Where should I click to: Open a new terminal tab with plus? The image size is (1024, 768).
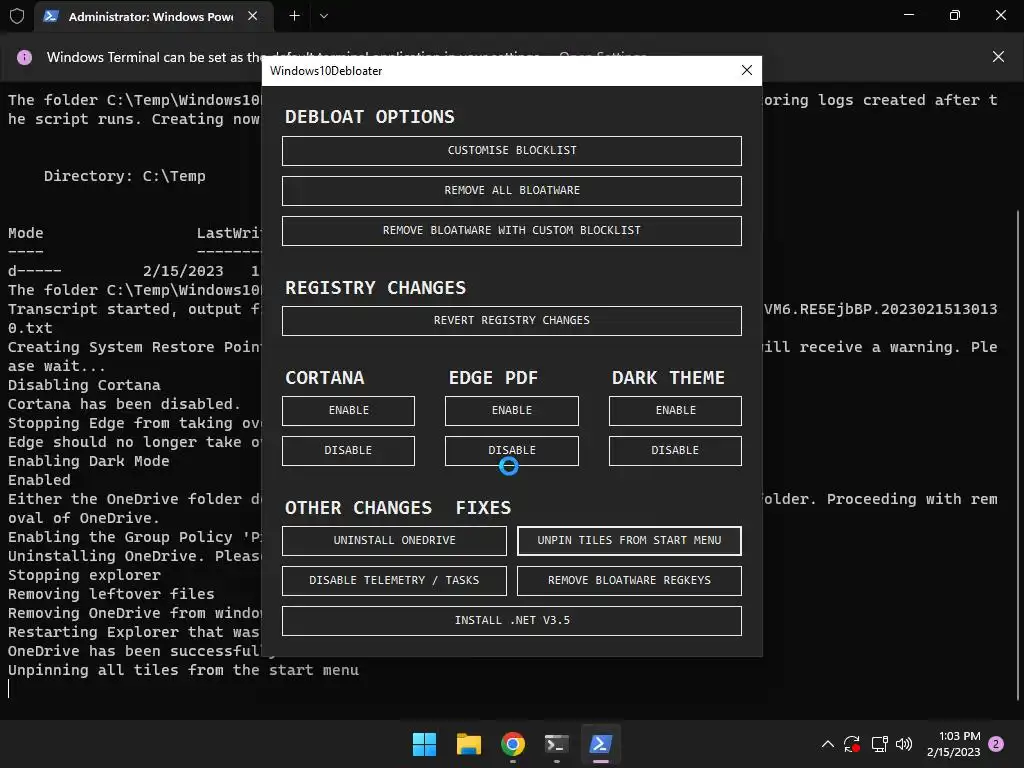(x=295, y=16)
